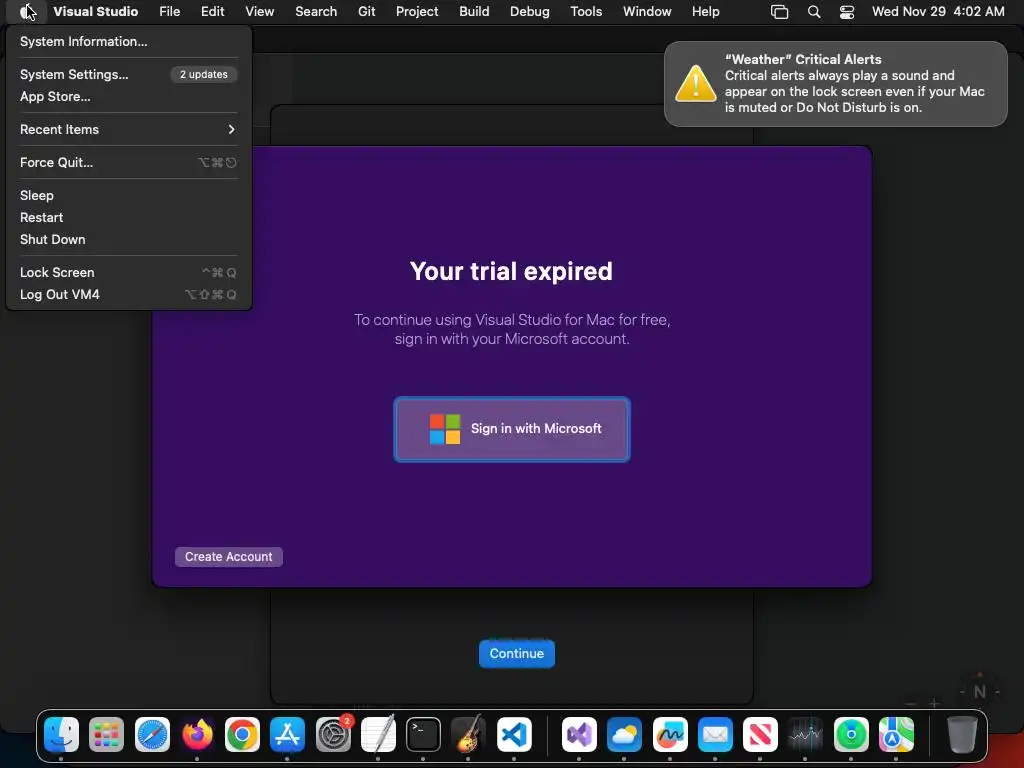Open Terminal from the dock
This screenshot has width=1024, height=768.
click(x=423, y=735)
